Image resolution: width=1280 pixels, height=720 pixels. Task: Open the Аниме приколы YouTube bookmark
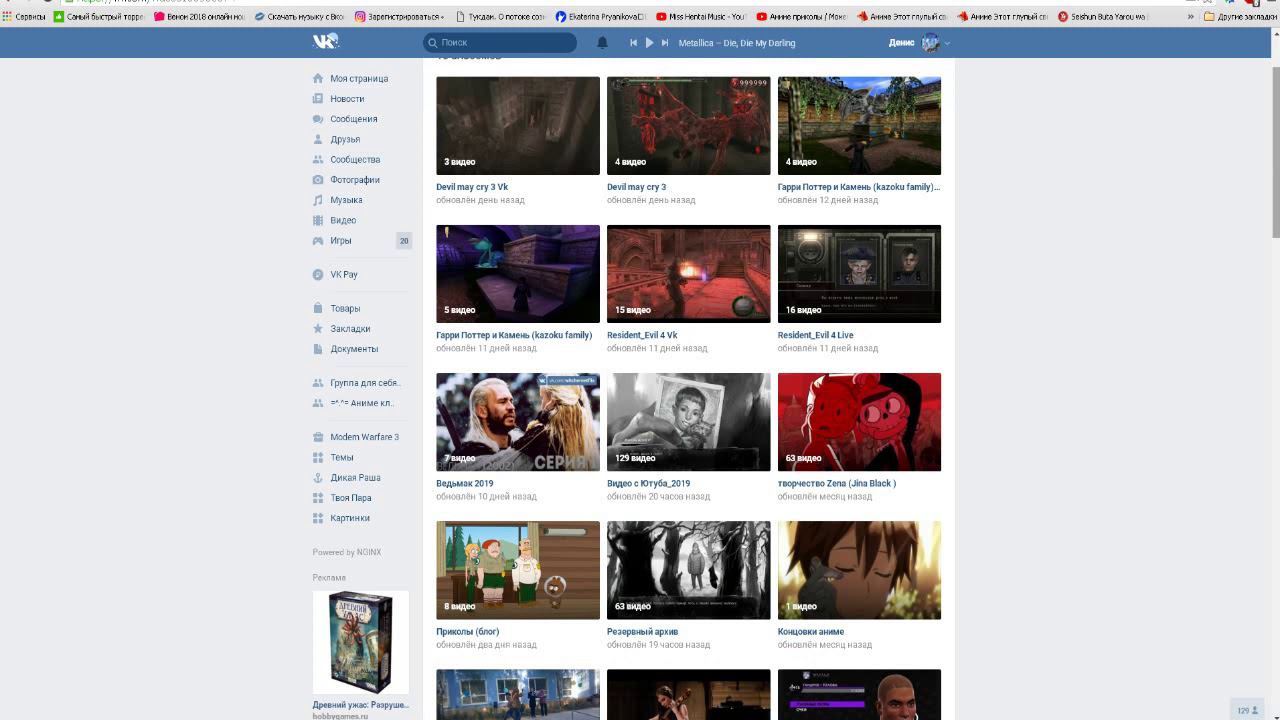click(802, 17)
